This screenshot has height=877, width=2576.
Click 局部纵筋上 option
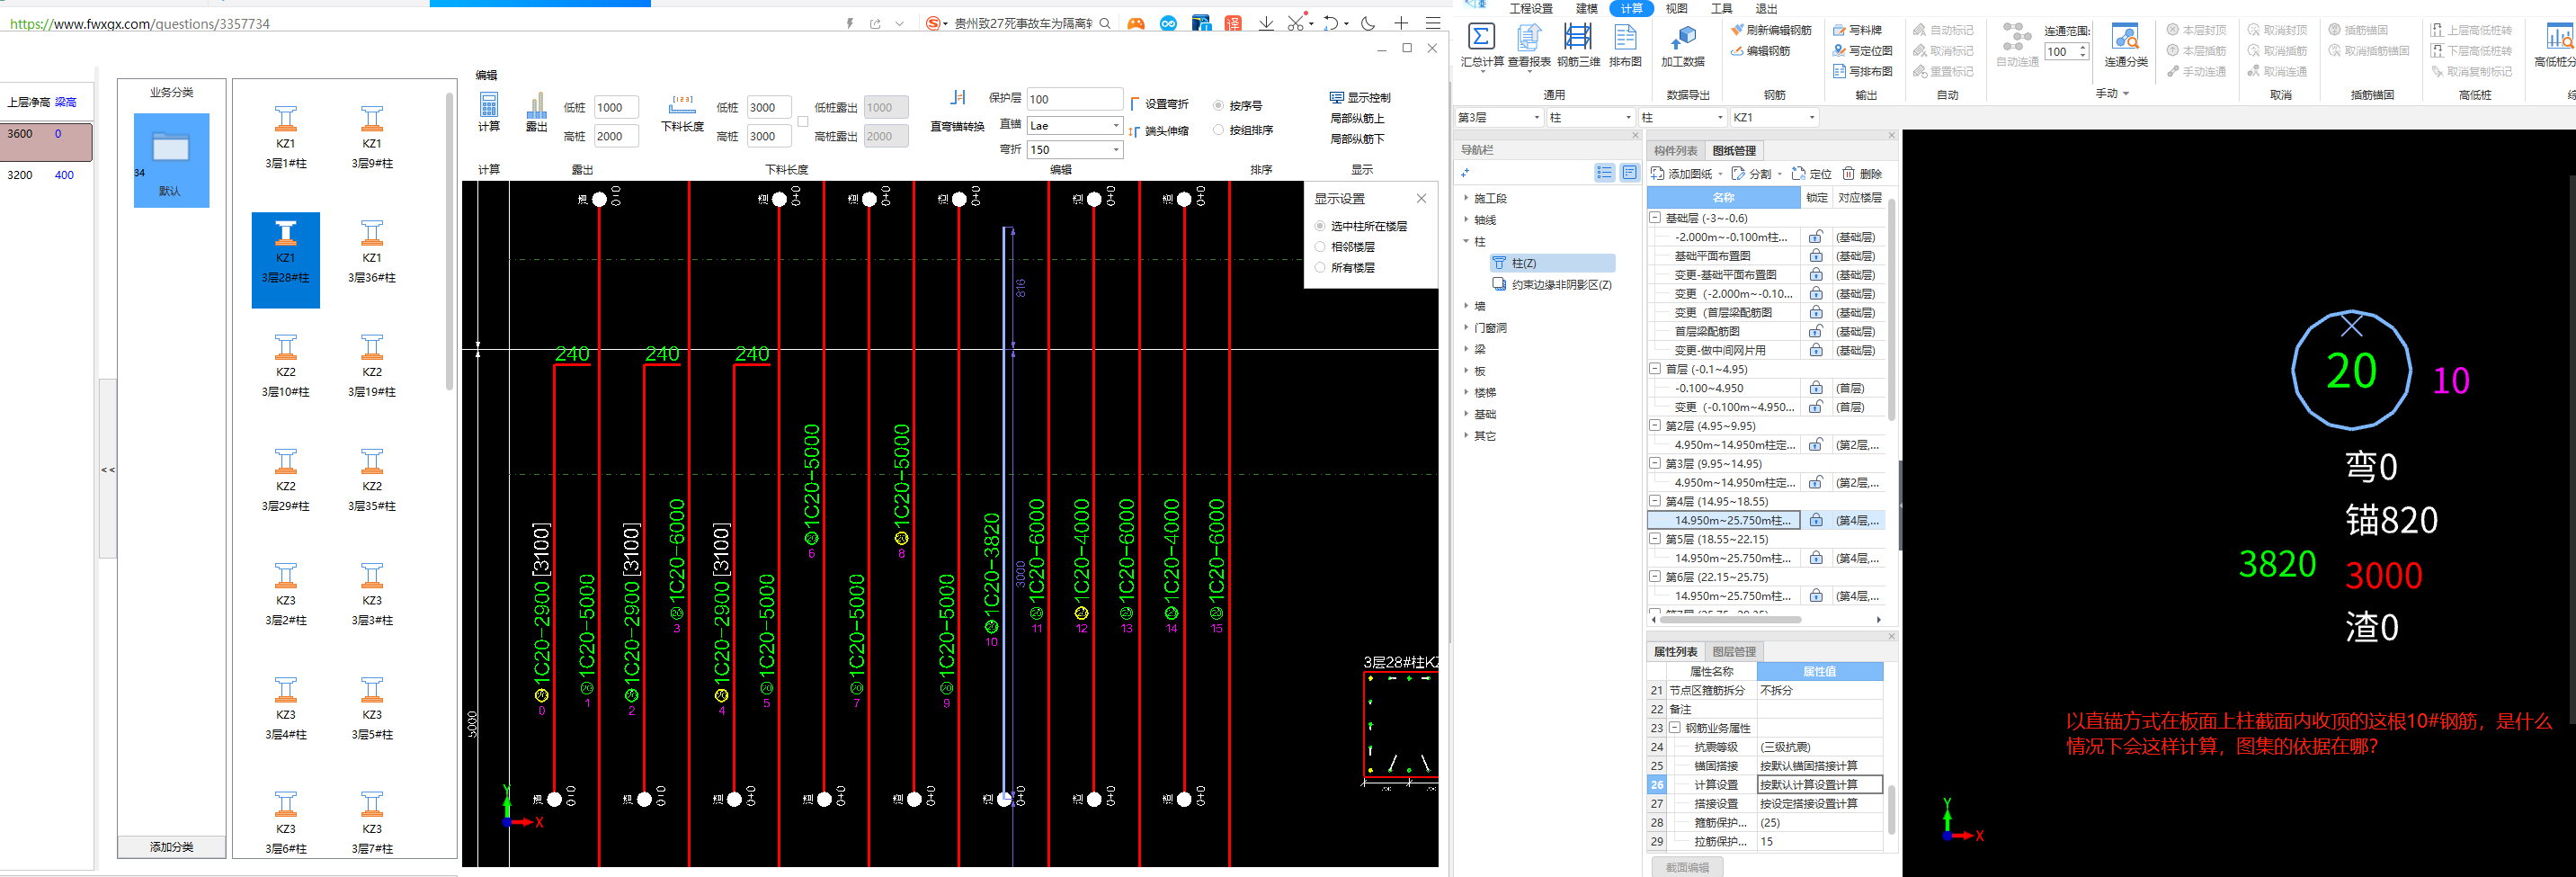coord(1357,118)
